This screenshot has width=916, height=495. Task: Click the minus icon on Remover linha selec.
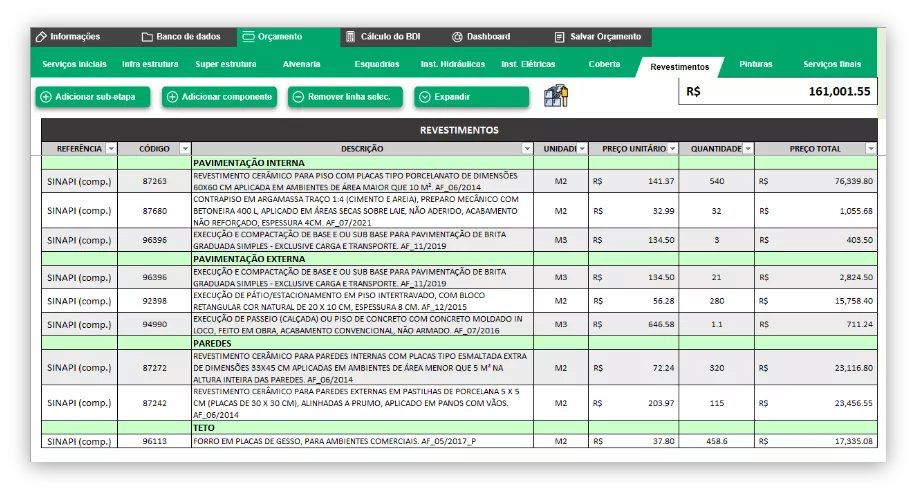click(x=299, y=97)
